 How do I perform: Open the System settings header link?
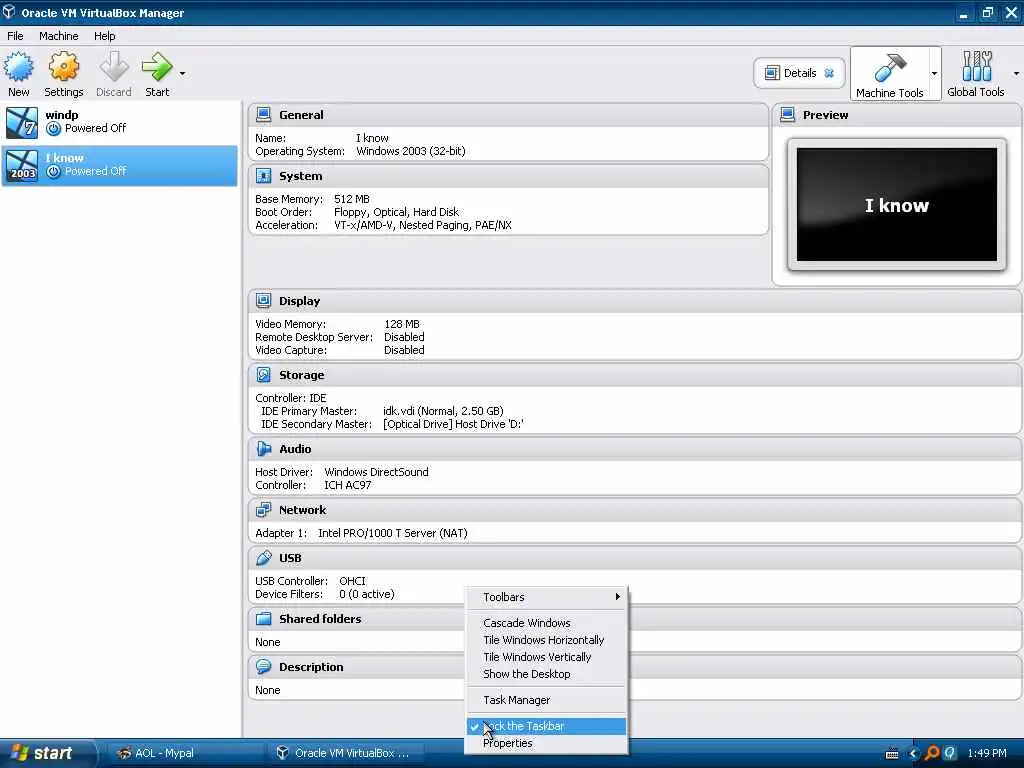pos(300,176)
